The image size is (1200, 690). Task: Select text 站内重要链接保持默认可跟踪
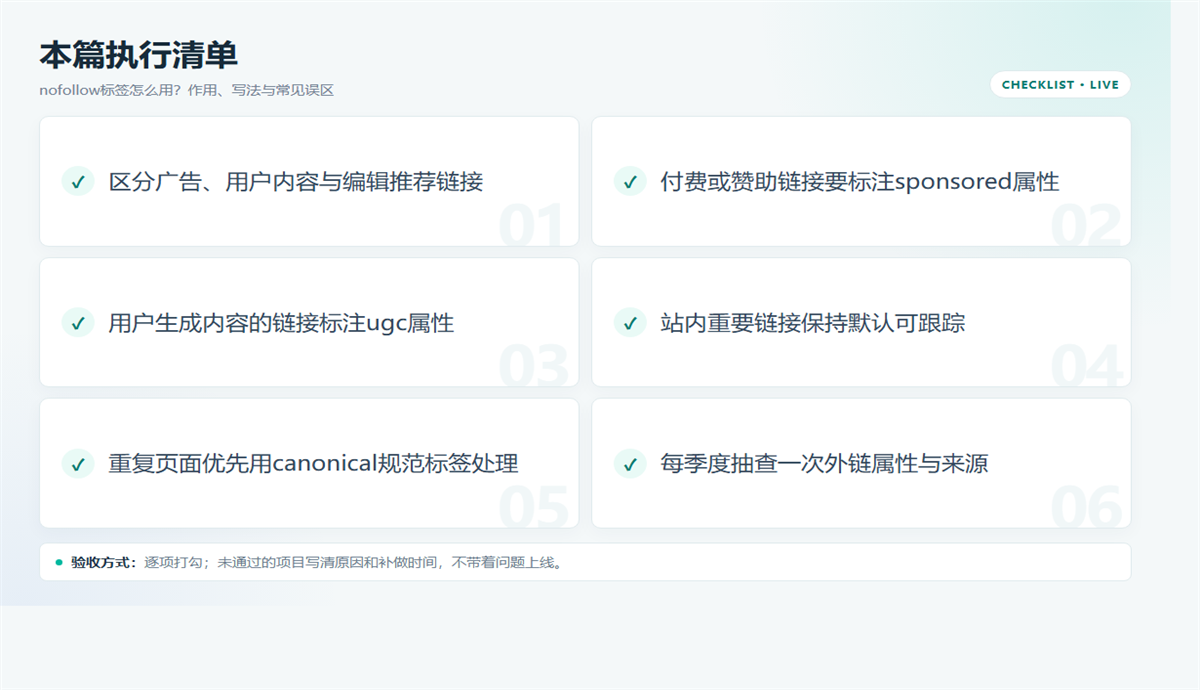812,322
